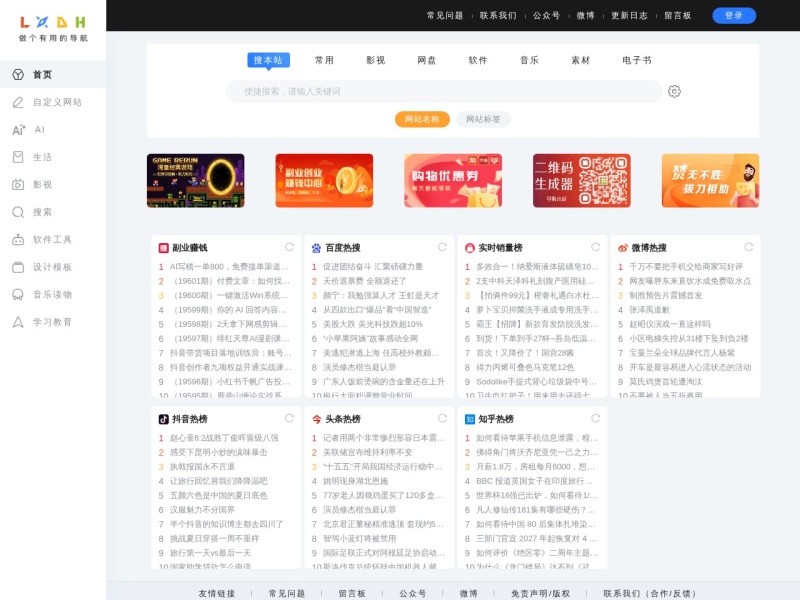The image size is (800, 600).
Task: Open the AI category icon
Action: pos(18,130)
